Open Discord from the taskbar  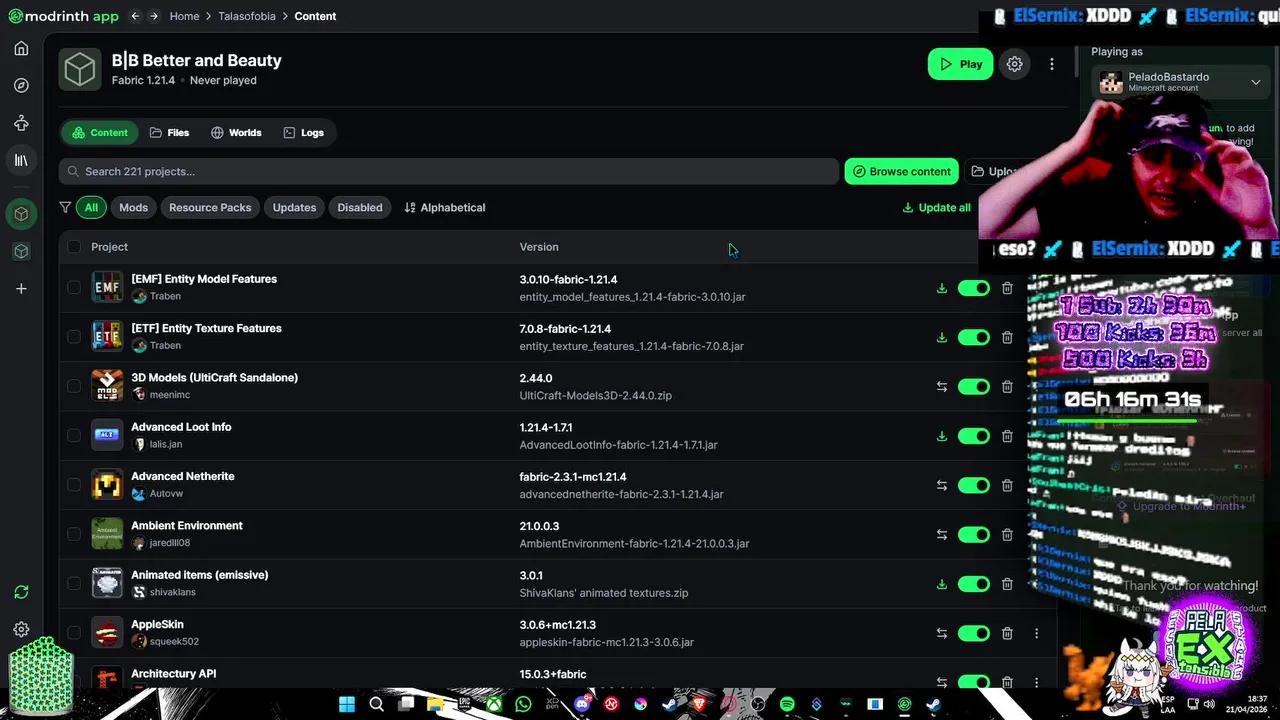click(x=582, y=704)
